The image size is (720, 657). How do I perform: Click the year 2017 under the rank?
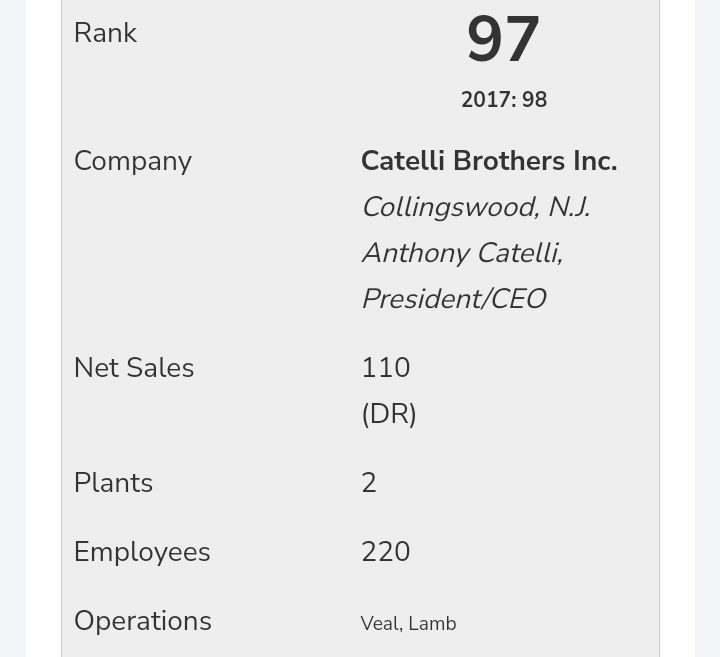486,100
